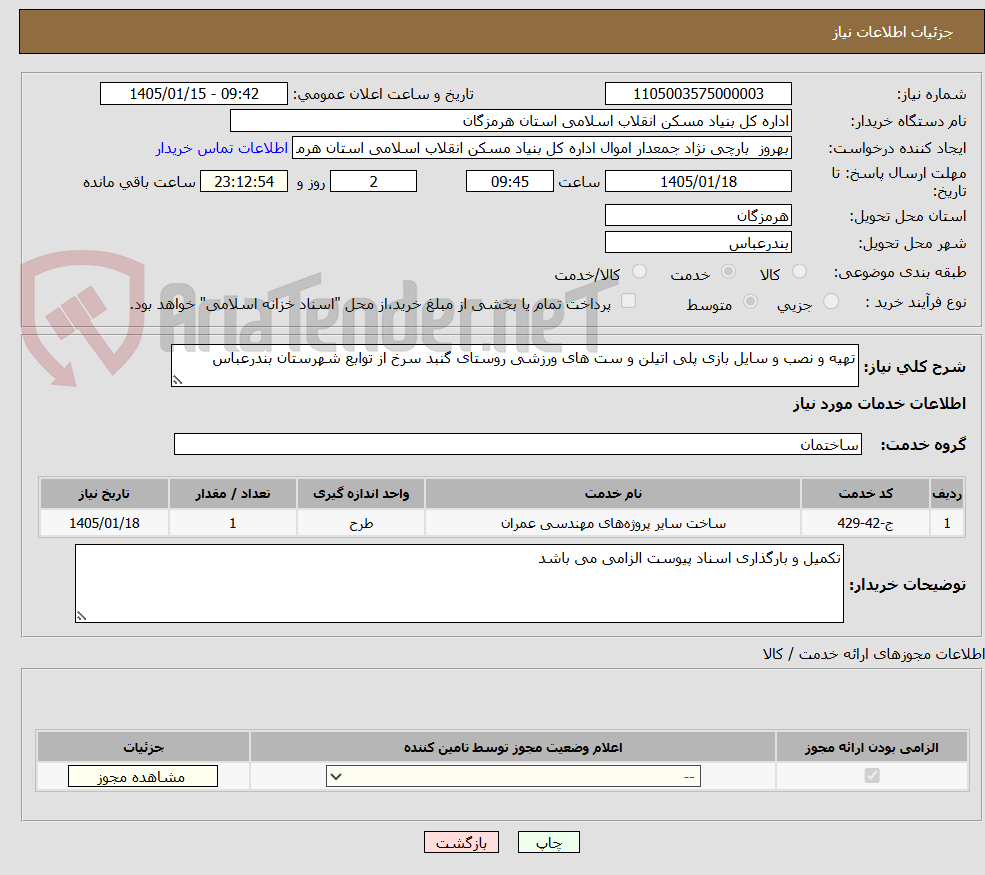Click the اعلام وضعیت مجوز توسط تامین کننده header
This screenshot has height=875, width=985.
(513, 747)
